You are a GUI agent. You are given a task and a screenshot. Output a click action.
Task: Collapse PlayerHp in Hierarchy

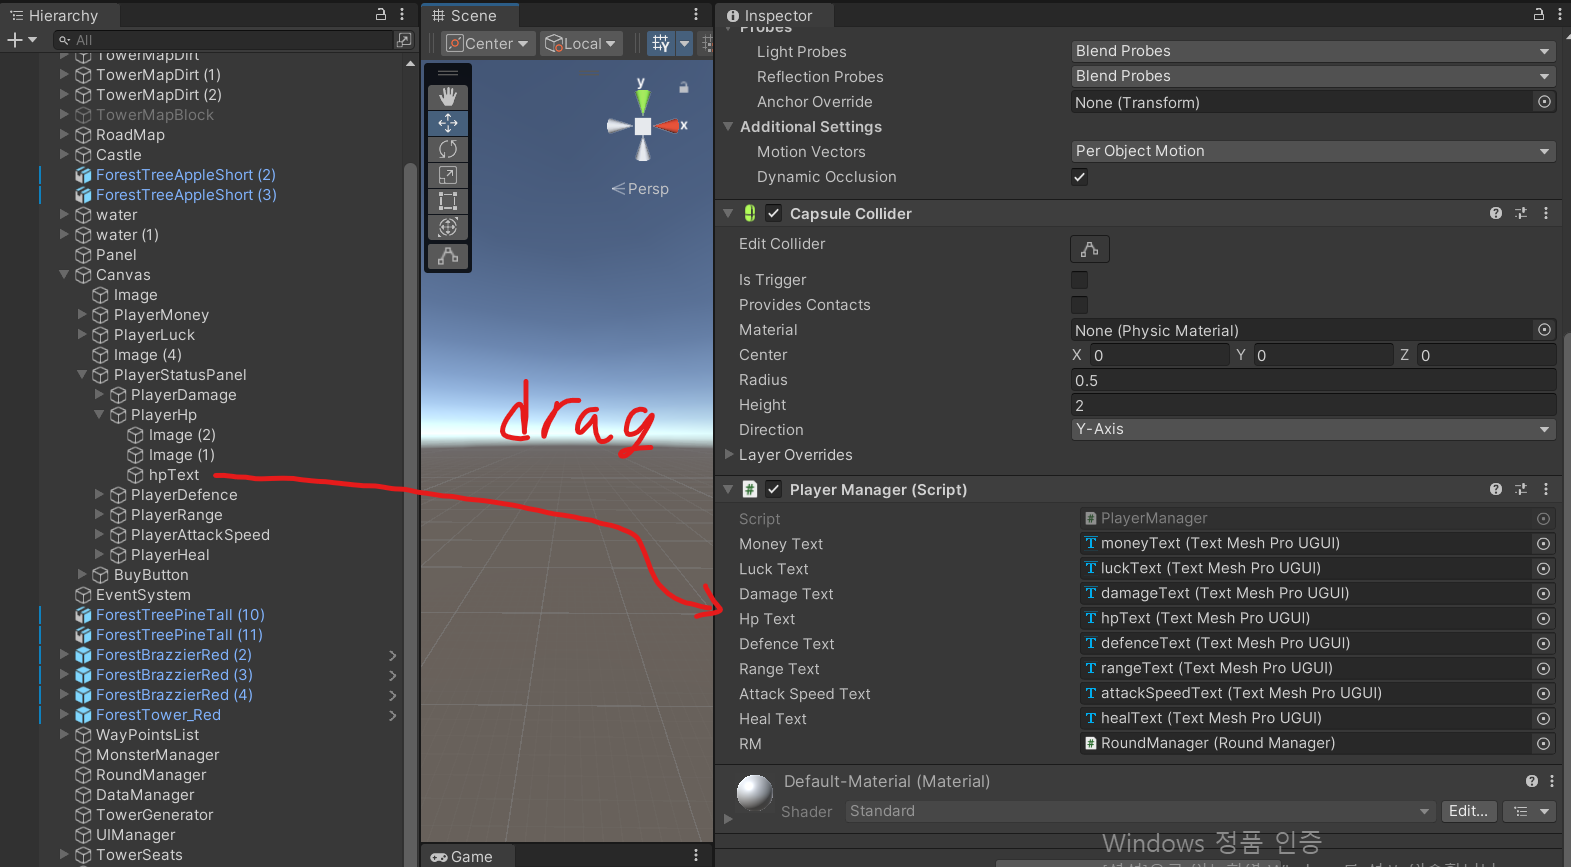pos(99,414)
